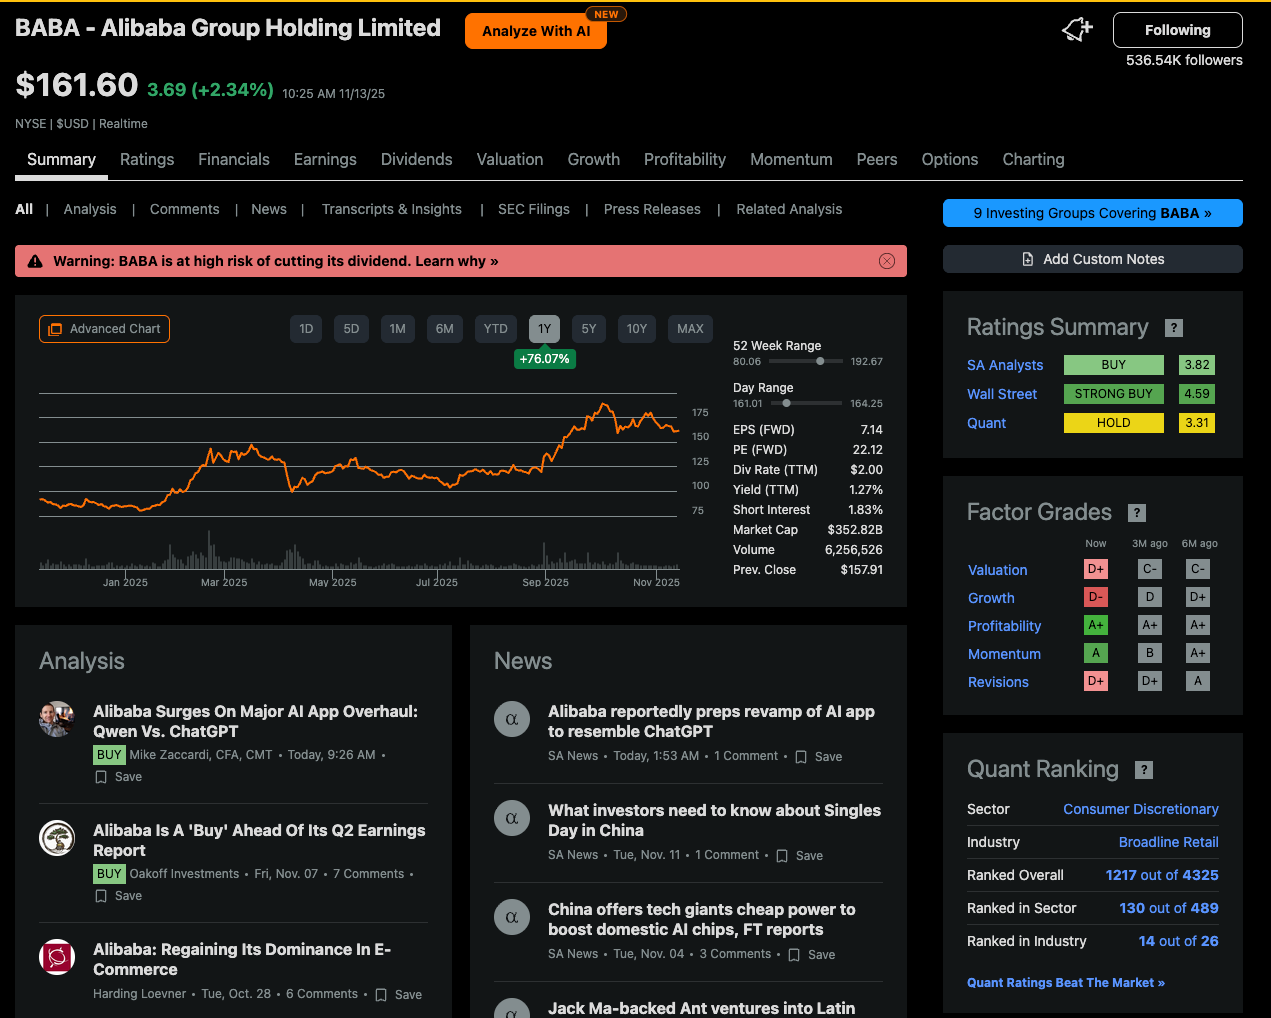Click the add price alert bell icon
Viewport: 1271px width, 1018px height.
[x=1077, y=30]
